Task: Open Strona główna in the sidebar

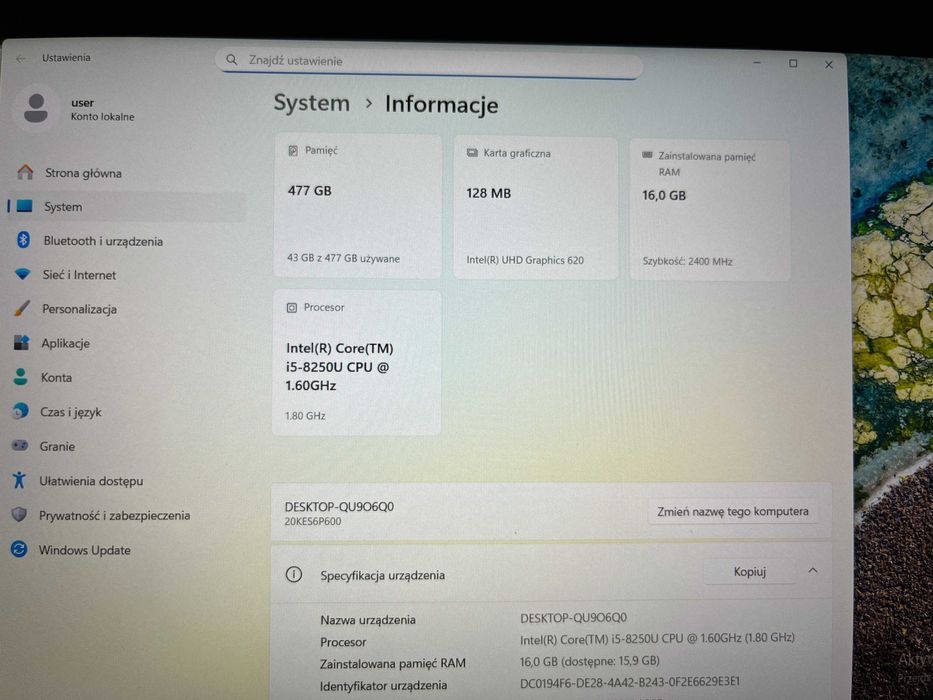Action: pos(126,173)
